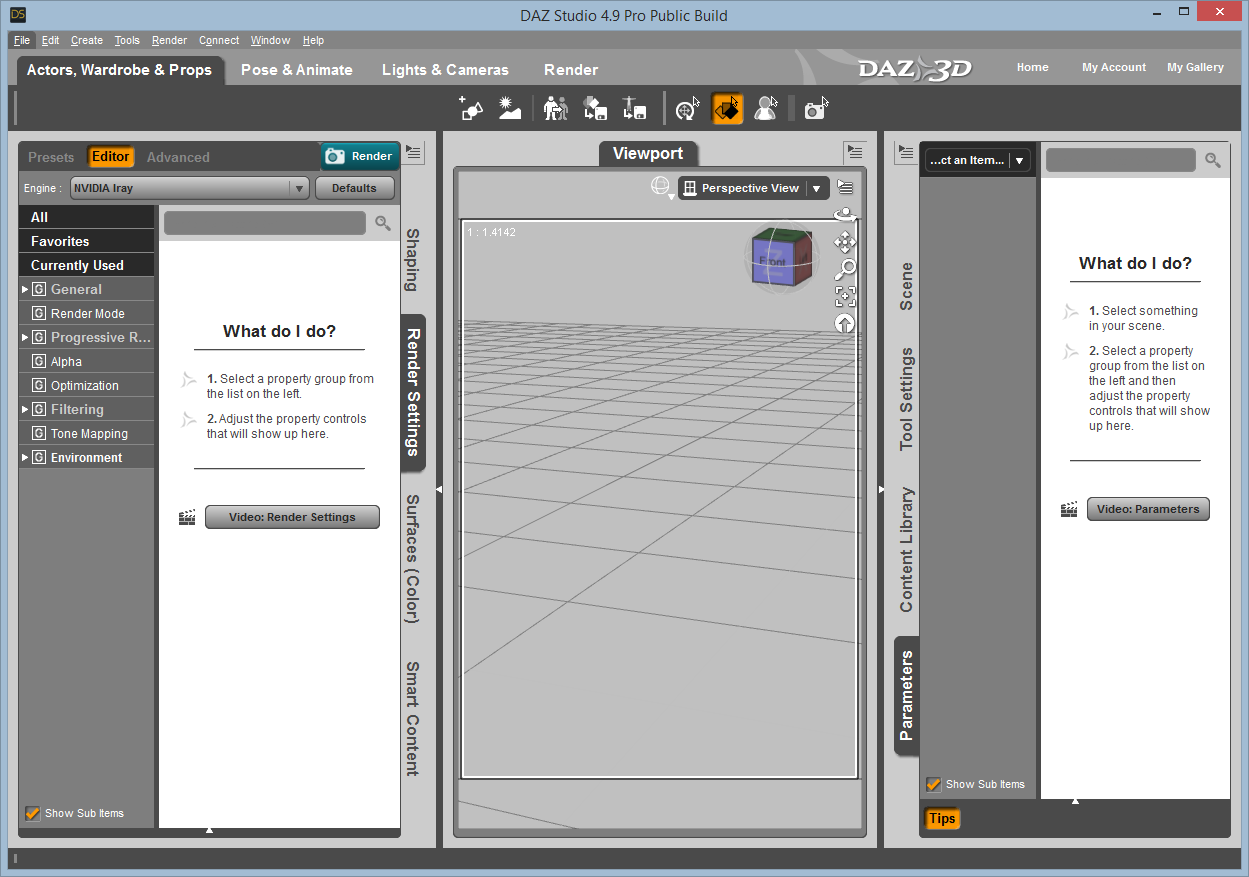Open the Scene side tab
This screenshot has width=1249, height=877.
point(906,286)
